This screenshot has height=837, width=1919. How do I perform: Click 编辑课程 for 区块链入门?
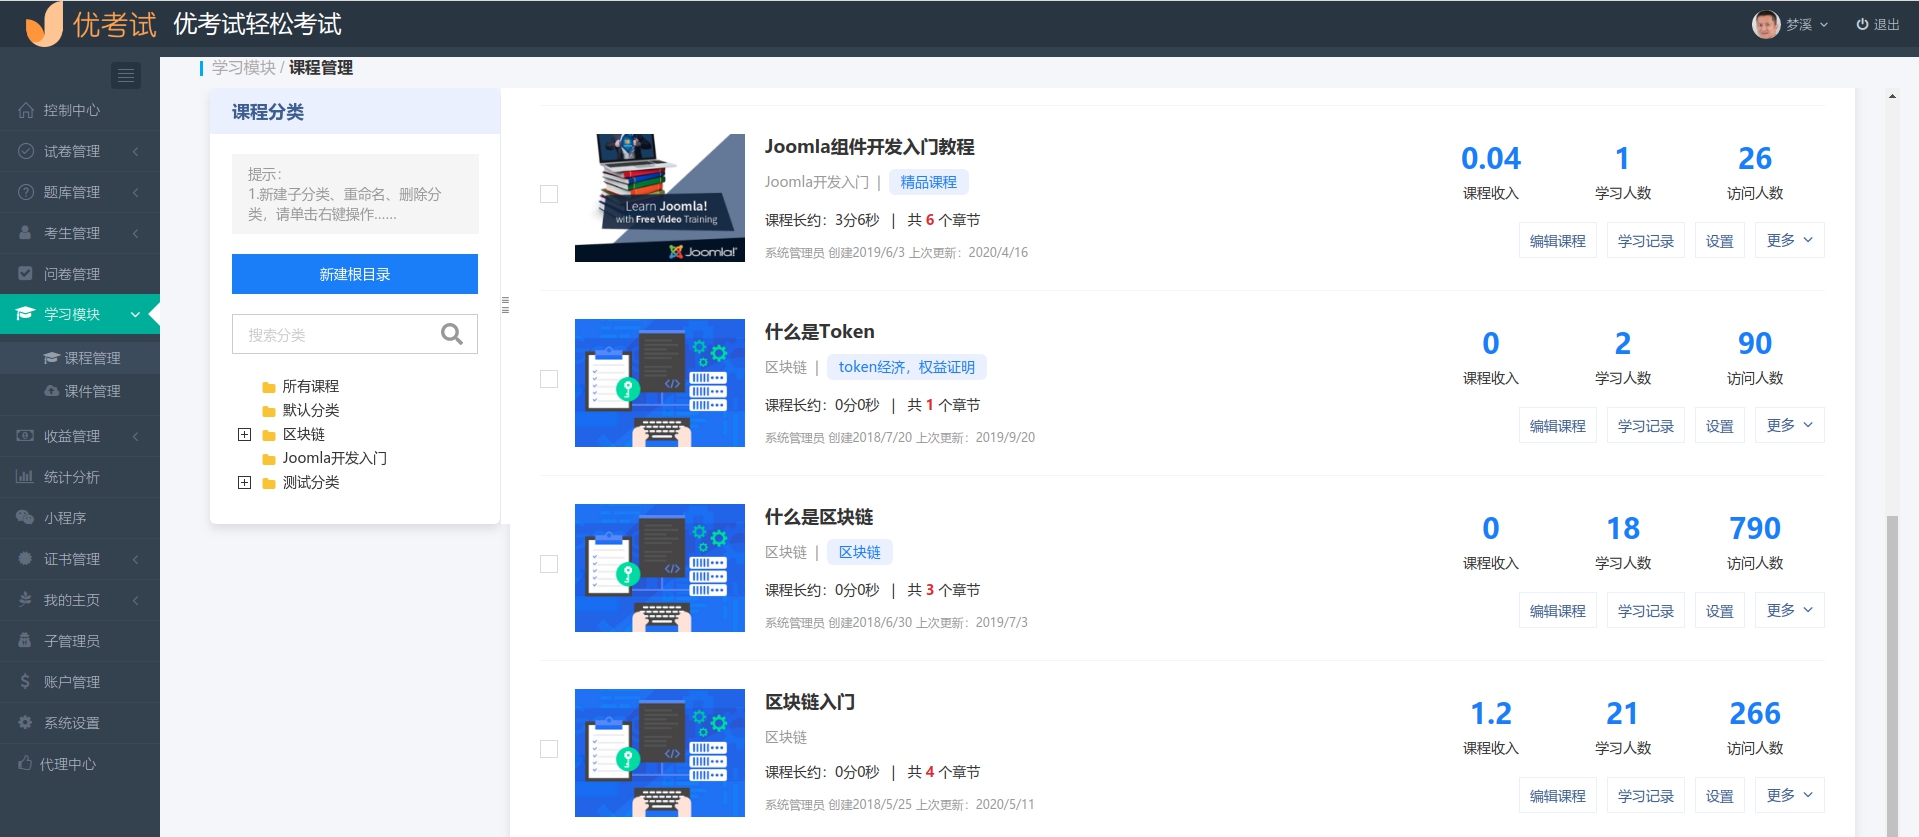[1558, 796]
